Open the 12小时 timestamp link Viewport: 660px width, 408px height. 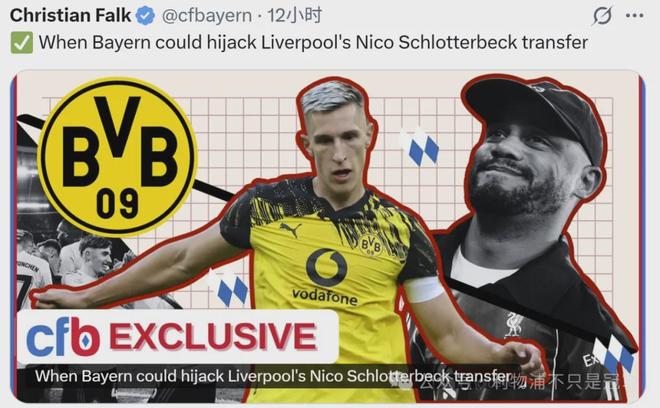coord(294,16)
